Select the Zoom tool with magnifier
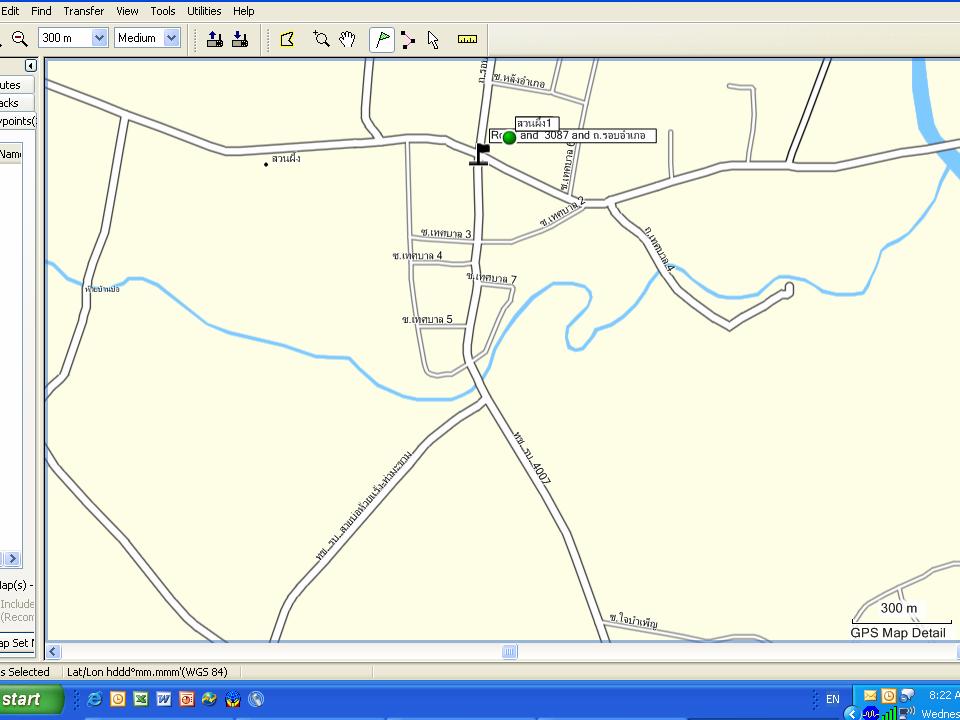This screenshot has width=960, height=720. [x=321, y=39]
